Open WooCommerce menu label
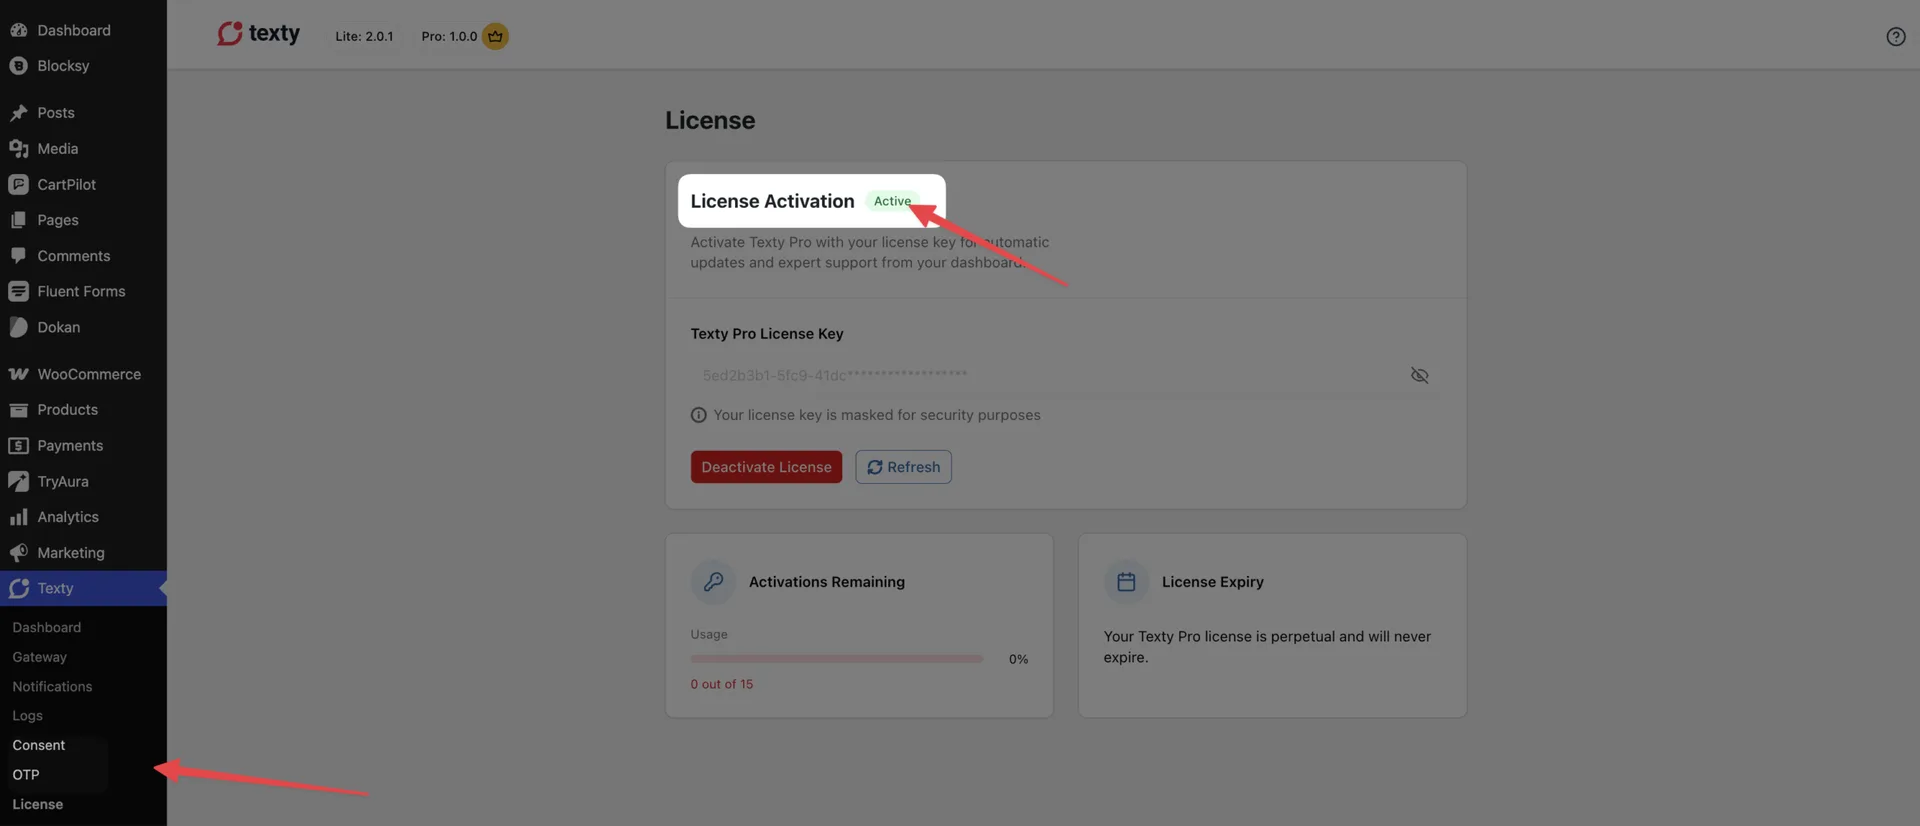 (89, 374)
